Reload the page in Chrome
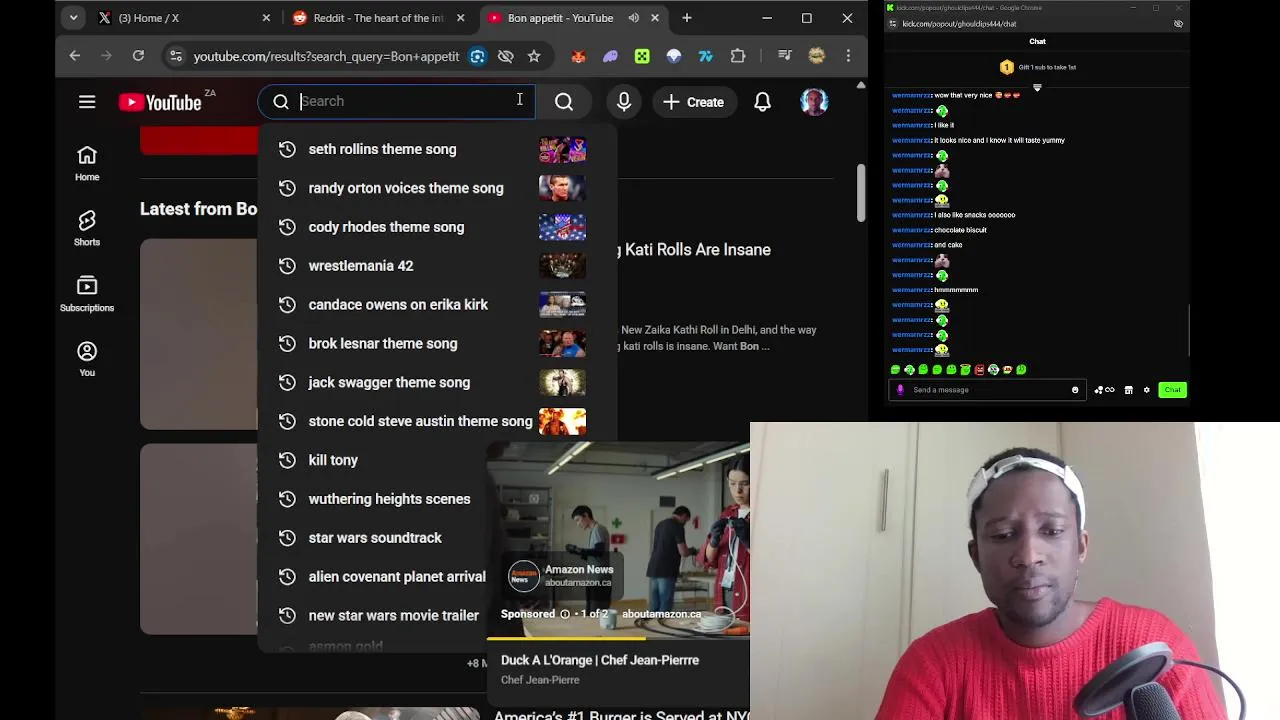 coord(138,56)
